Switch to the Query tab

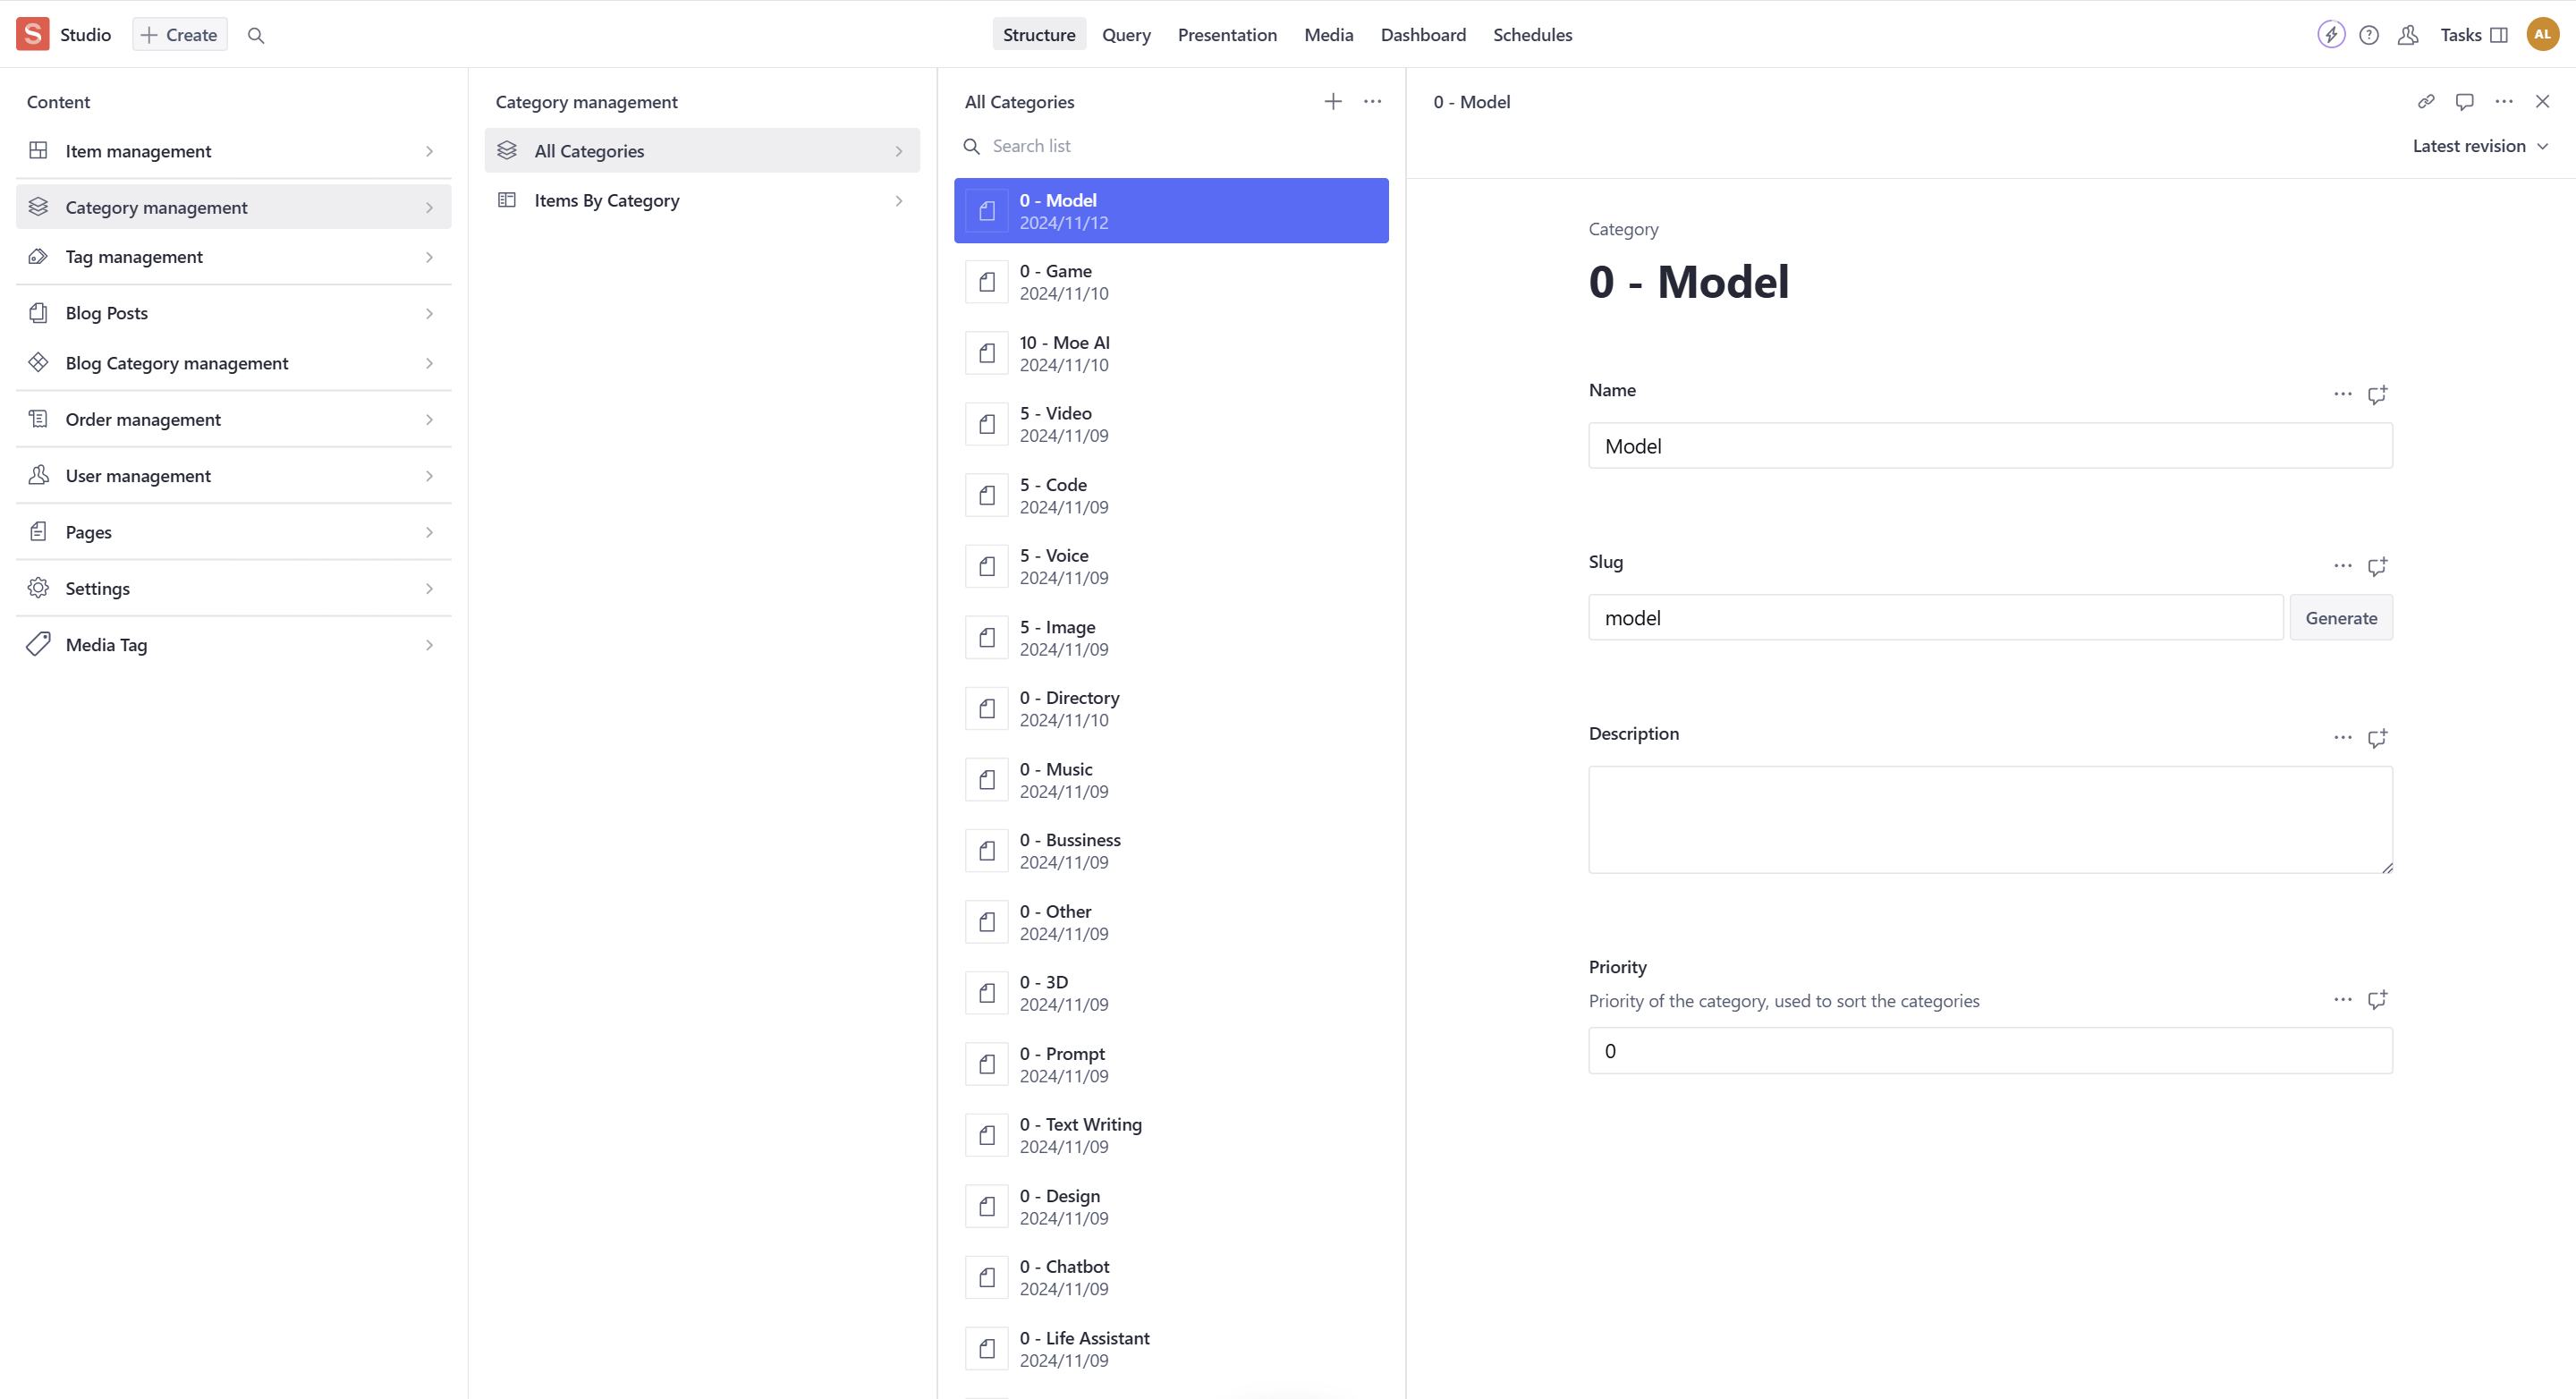coord(1126,35)
